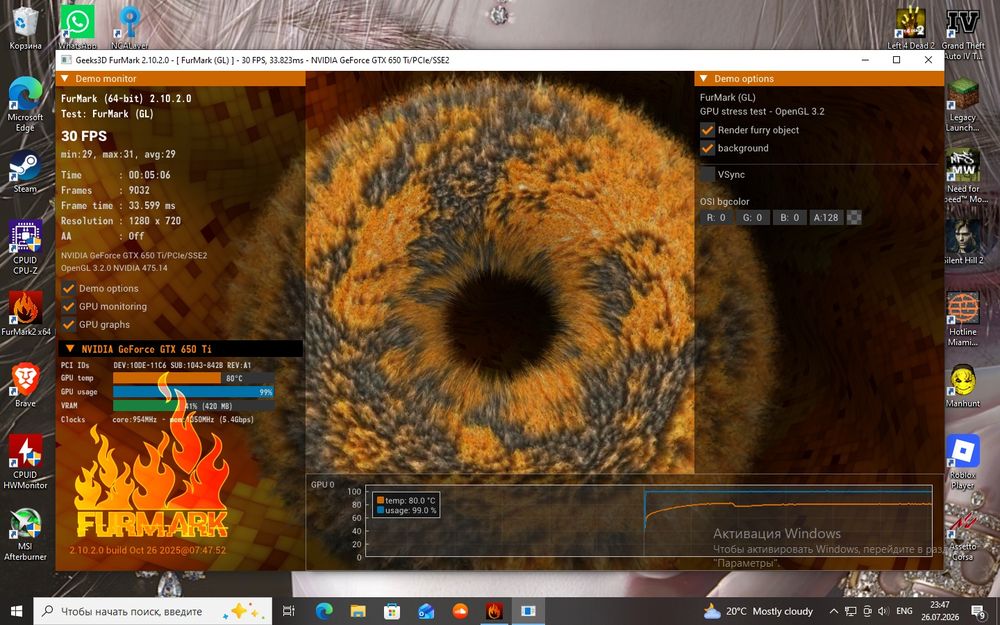This screenshot has width=1000, height=625.
Task: Open the clock showing 23:47
Action: coord(939,611)
